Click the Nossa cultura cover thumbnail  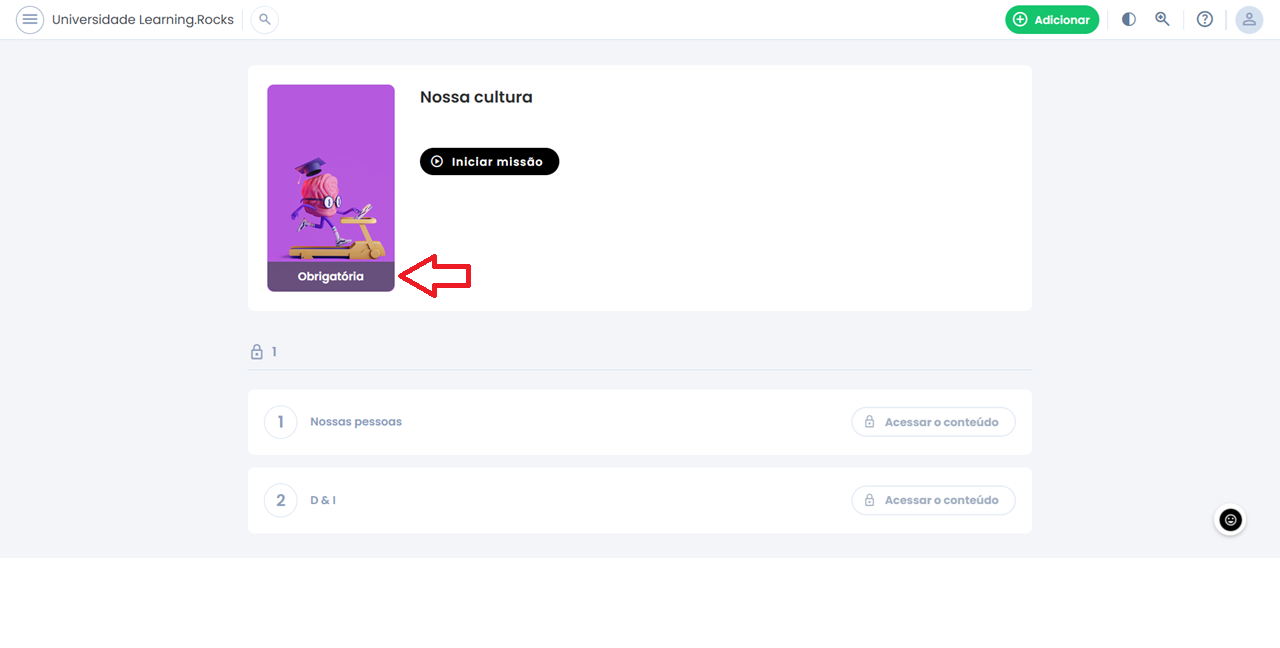tap(331, 188)
